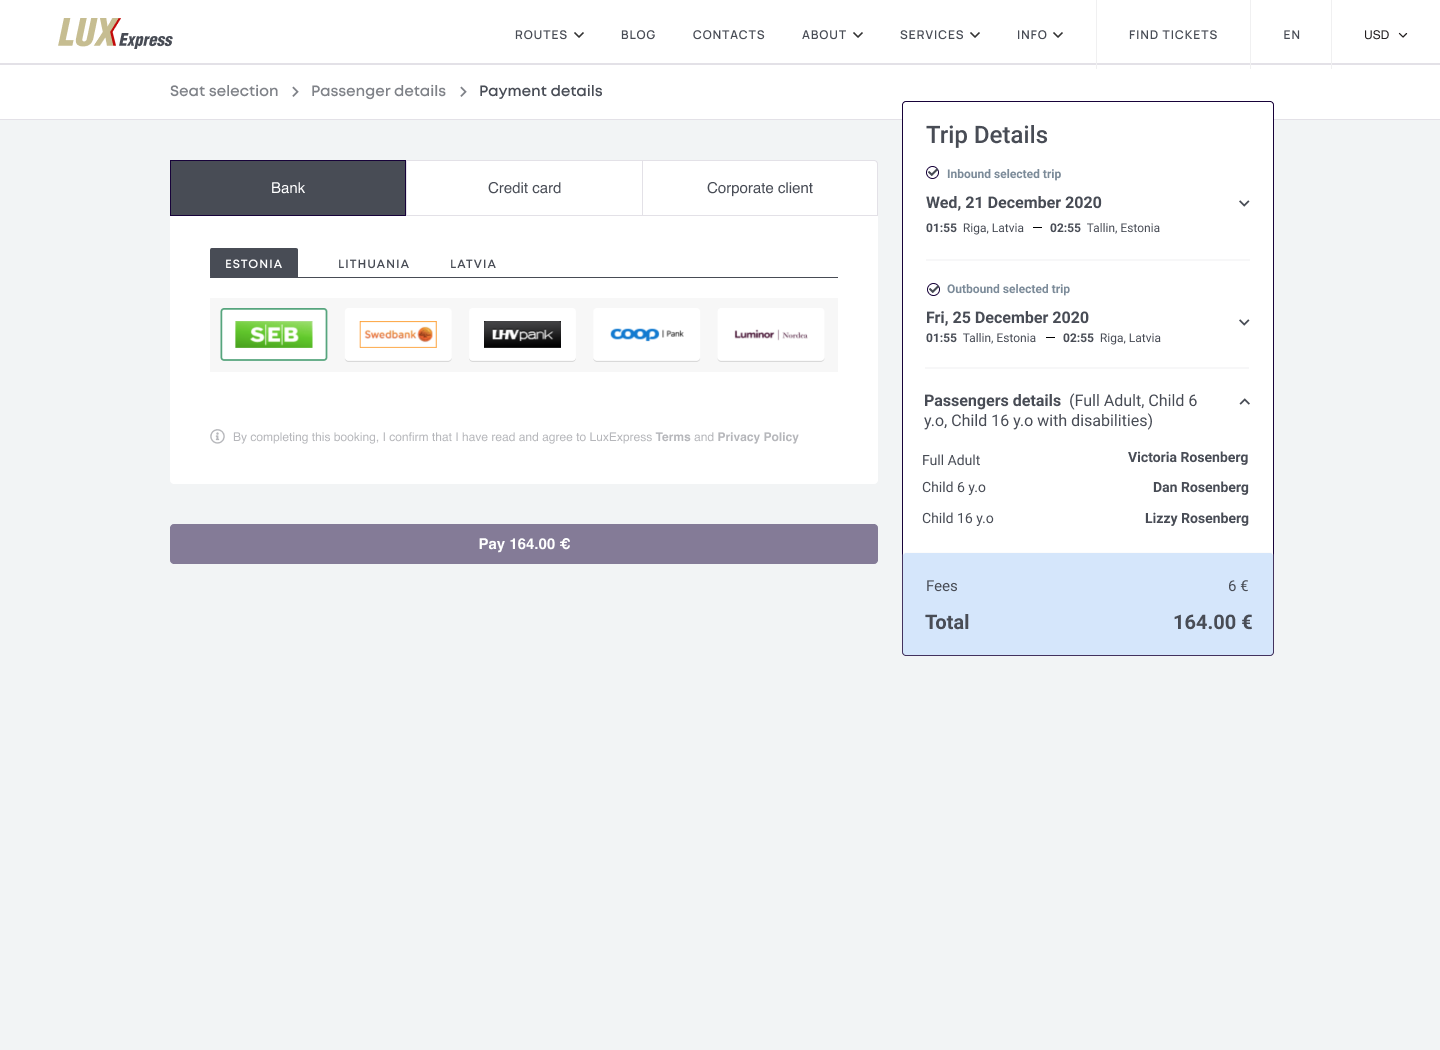Viewport: 1440px width, 1050px height.
Task: Switch to Credit card payment tab
Action: point(524,188)
